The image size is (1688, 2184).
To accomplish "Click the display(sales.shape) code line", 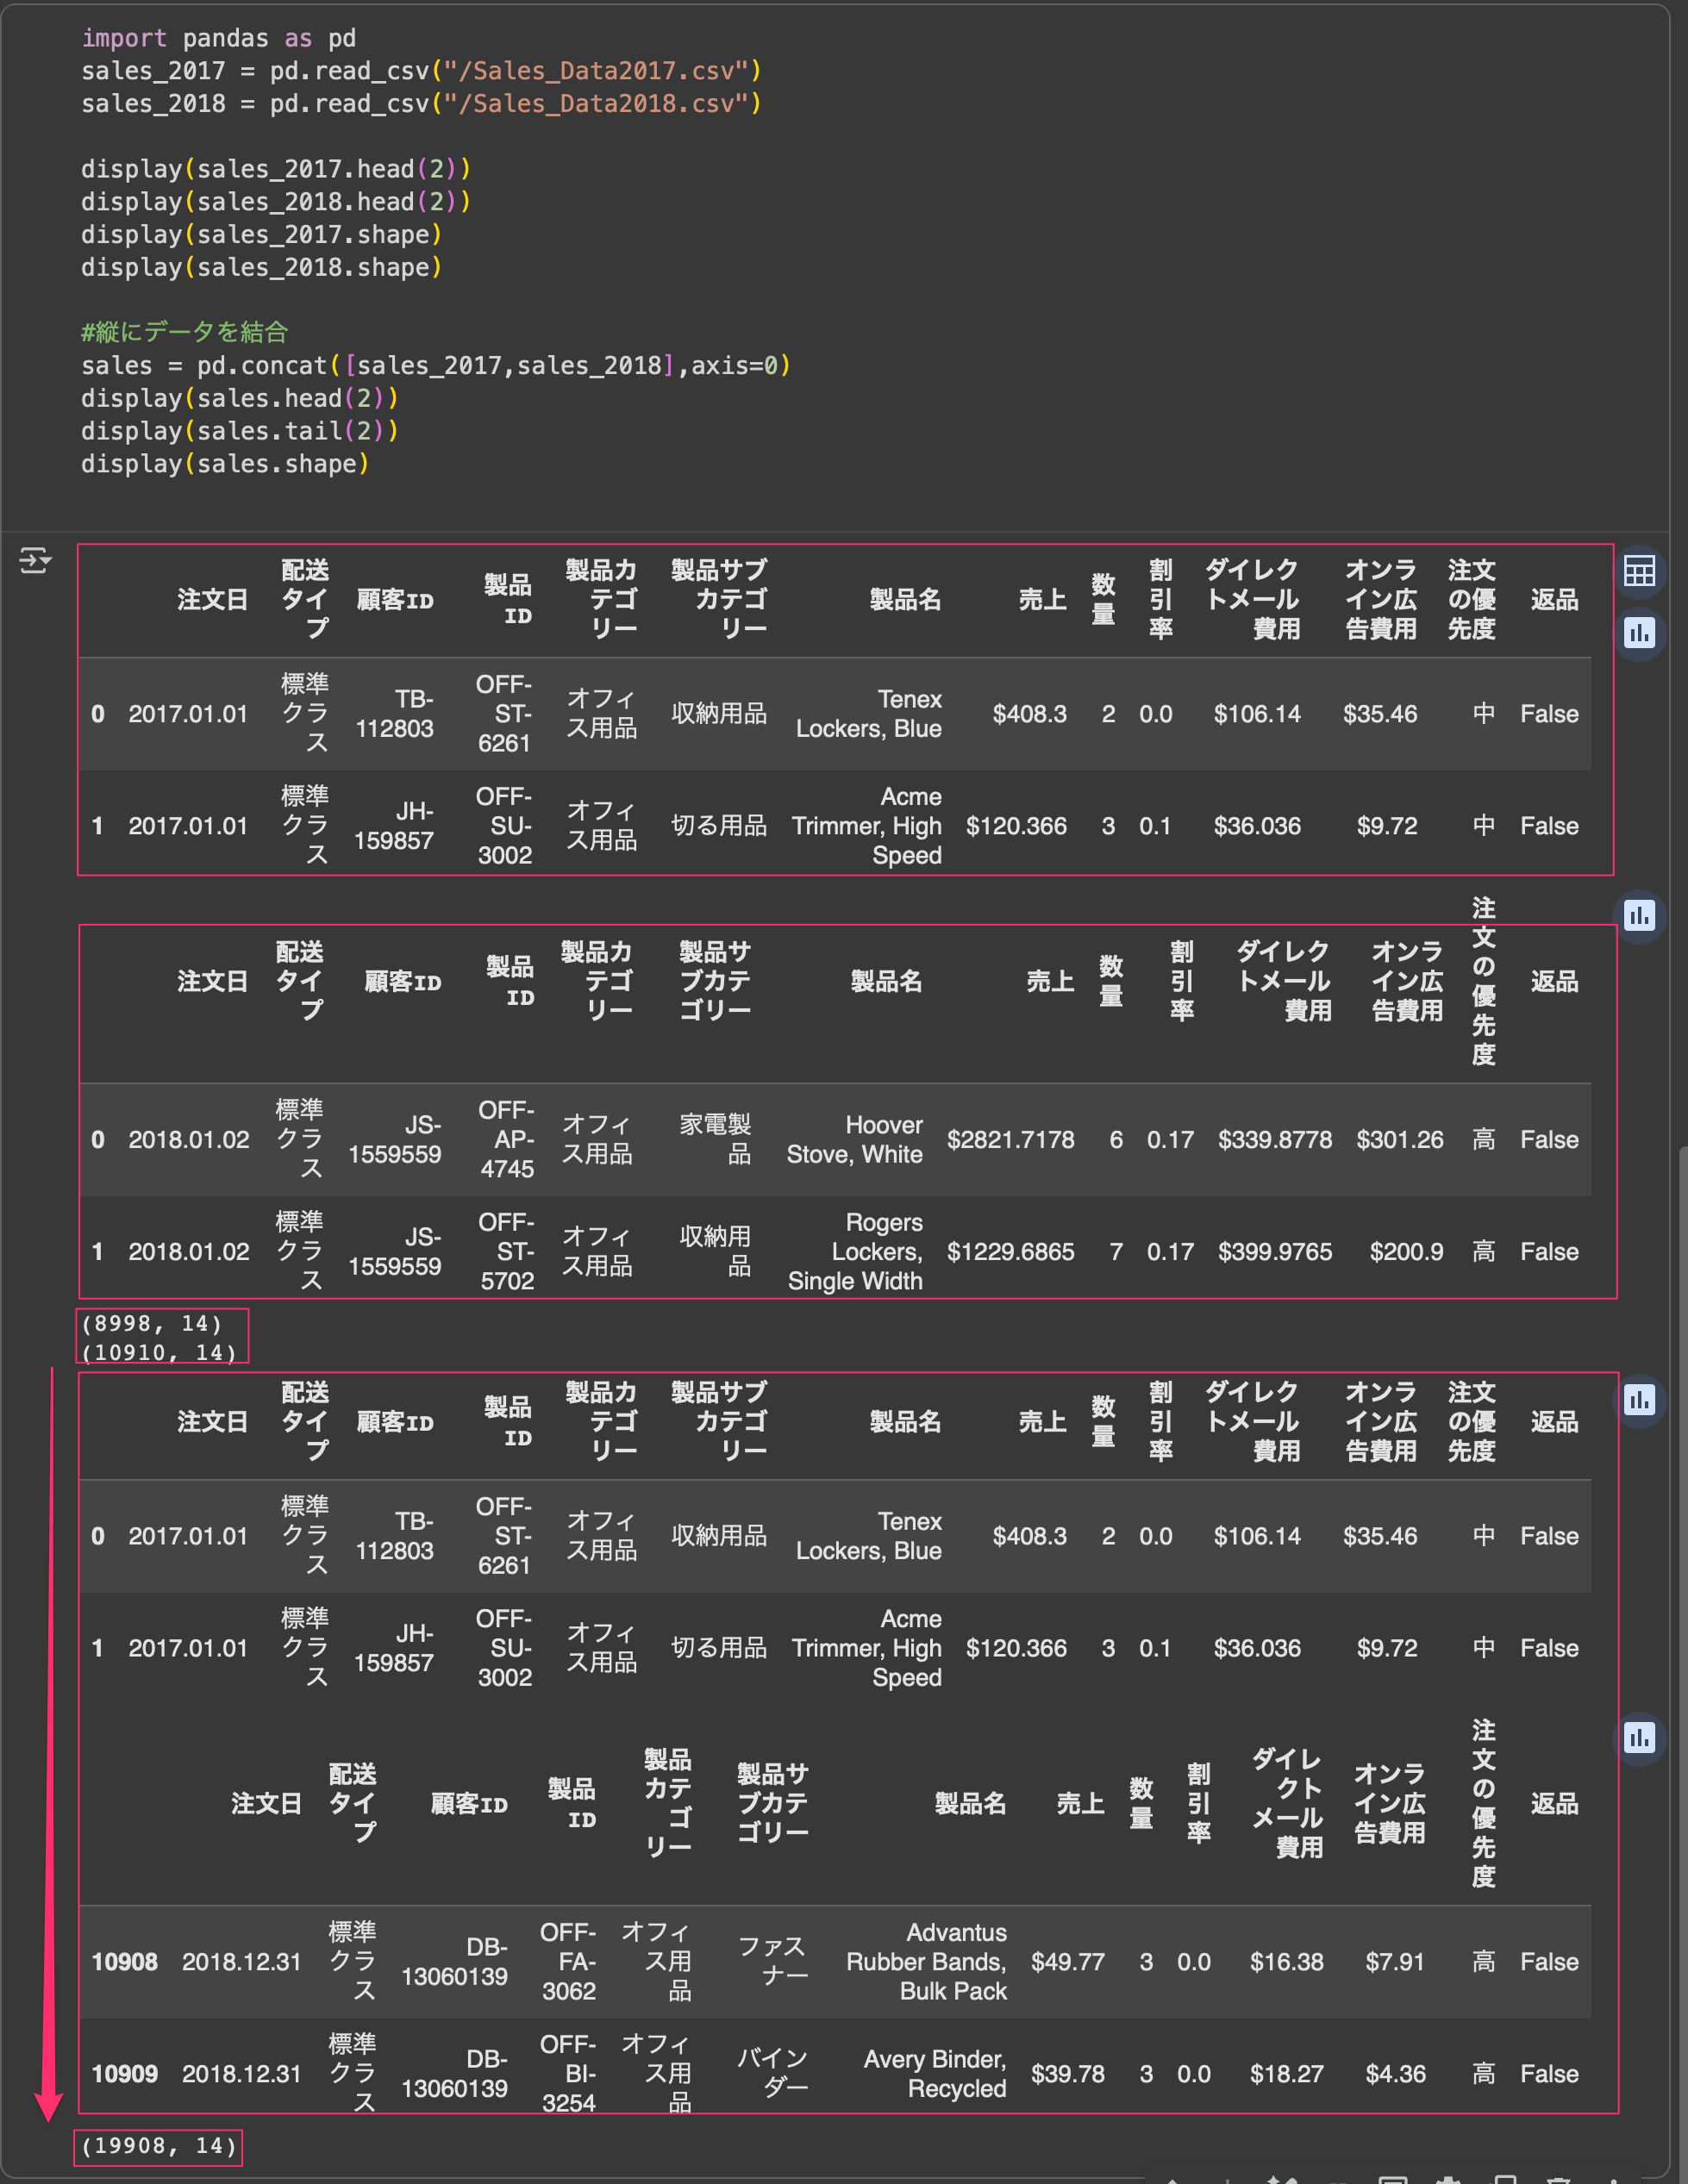I will 225,464.
